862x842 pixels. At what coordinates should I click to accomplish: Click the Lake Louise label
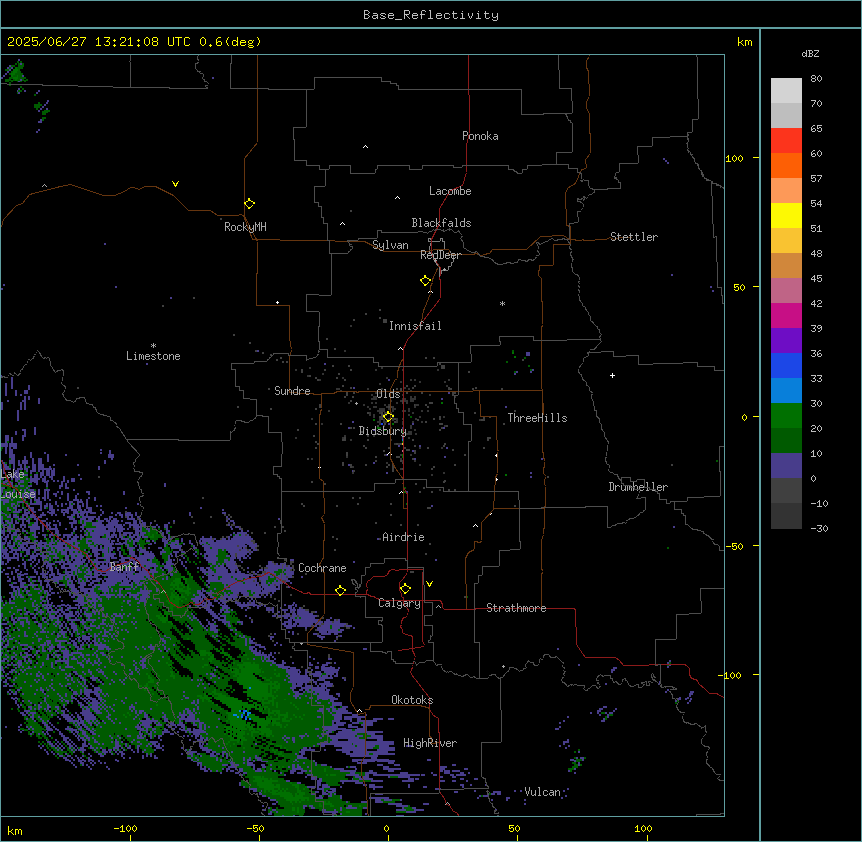coord(16,484)
